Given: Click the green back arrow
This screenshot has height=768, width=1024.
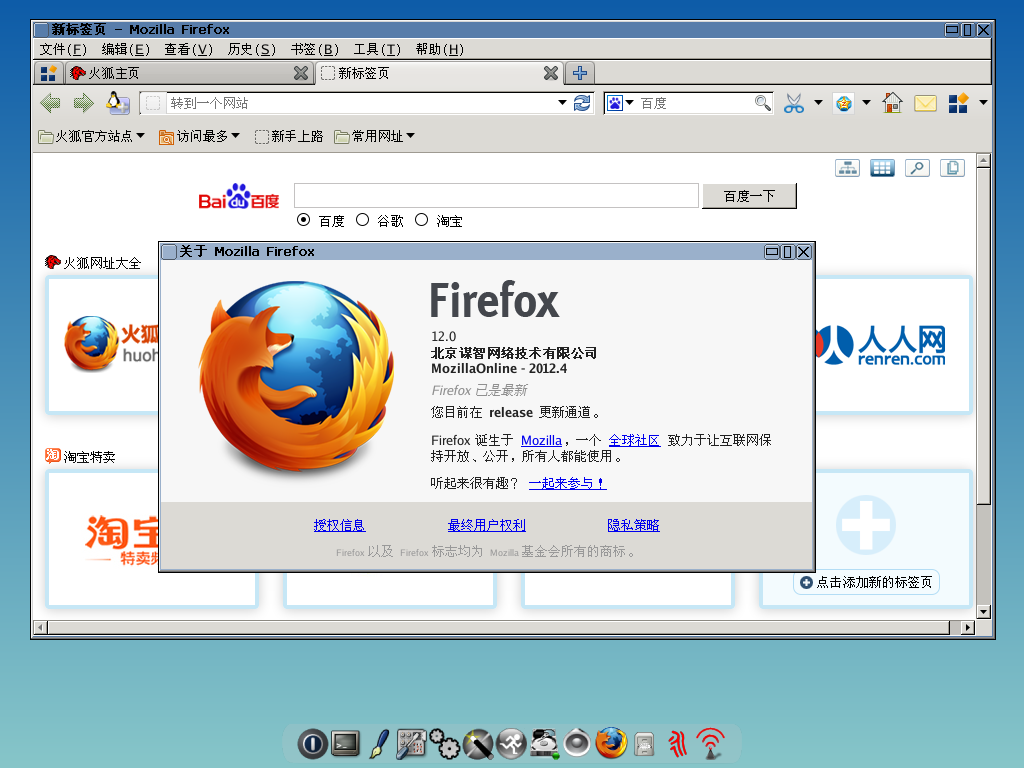Looking at the screenshot, I should coord(50,103).
